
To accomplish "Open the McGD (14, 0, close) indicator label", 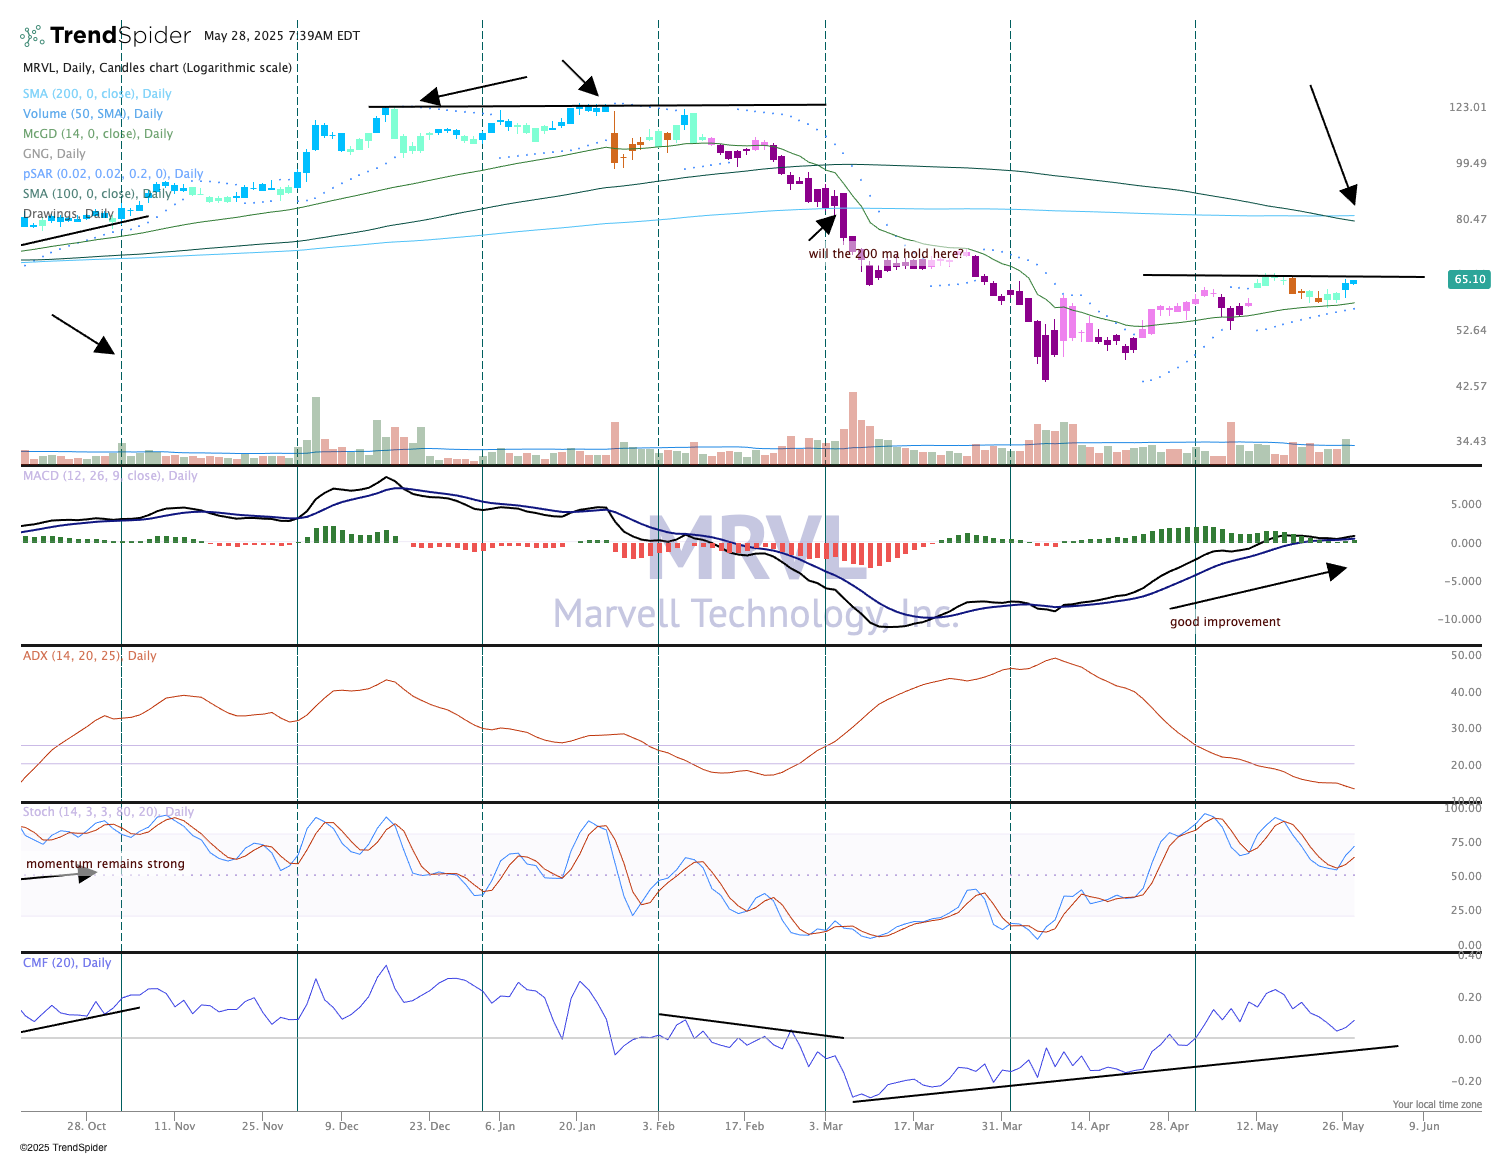I will [97, 134].
